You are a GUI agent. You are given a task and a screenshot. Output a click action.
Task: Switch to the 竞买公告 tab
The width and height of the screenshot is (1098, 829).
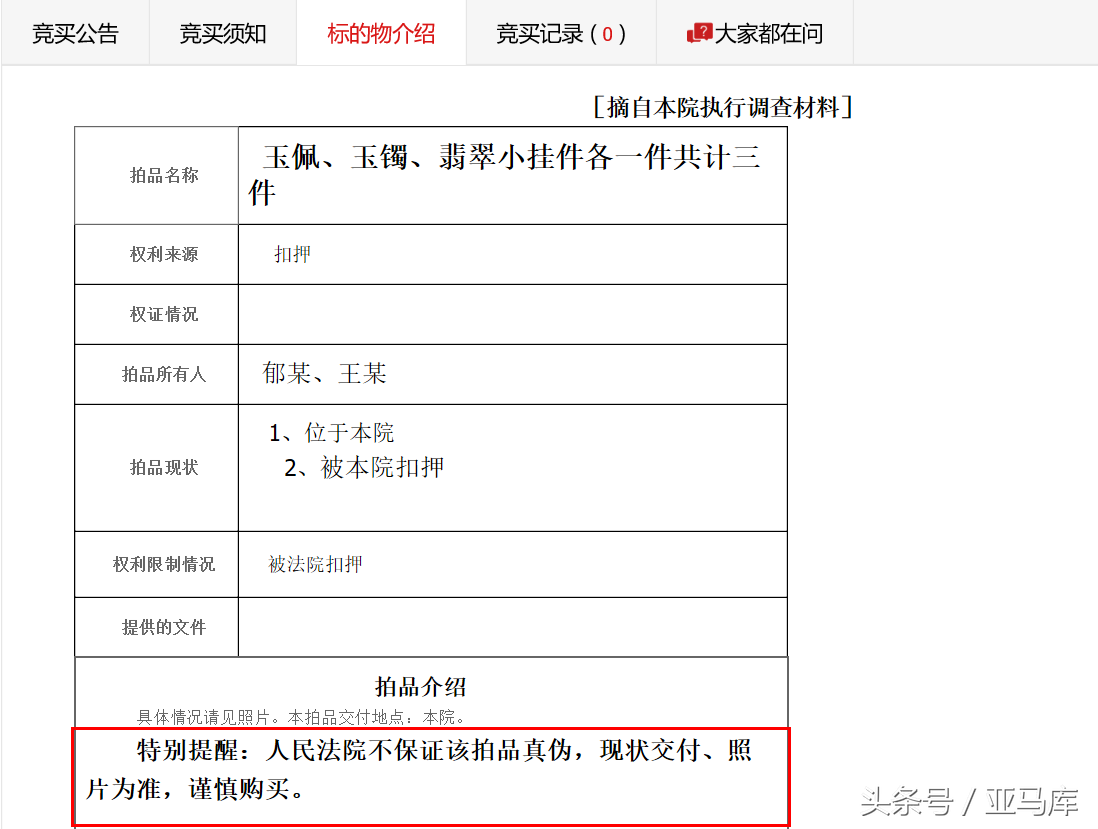[75, 33]
